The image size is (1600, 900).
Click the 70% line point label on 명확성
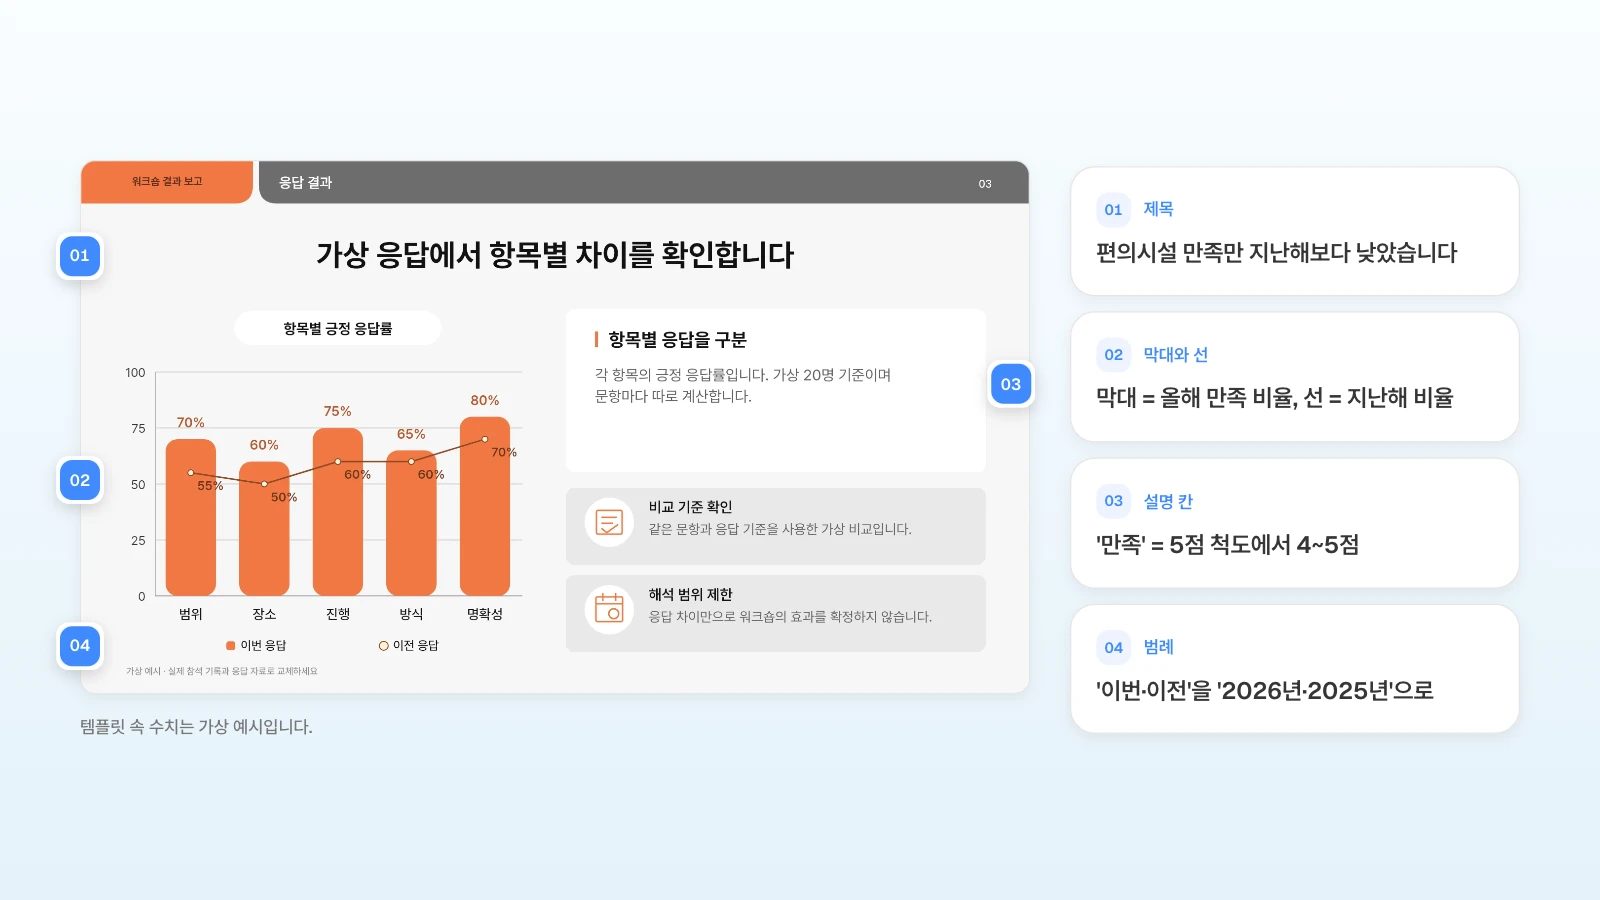click(504, 453)
